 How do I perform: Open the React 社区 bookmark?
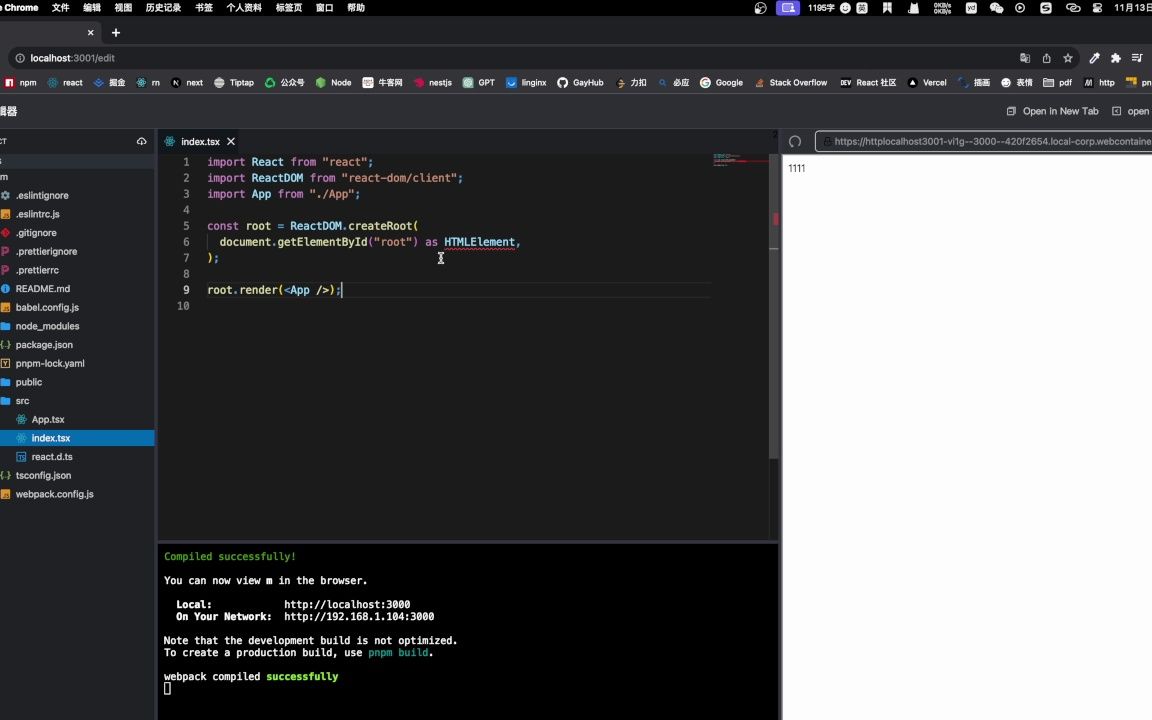[868, 82]
